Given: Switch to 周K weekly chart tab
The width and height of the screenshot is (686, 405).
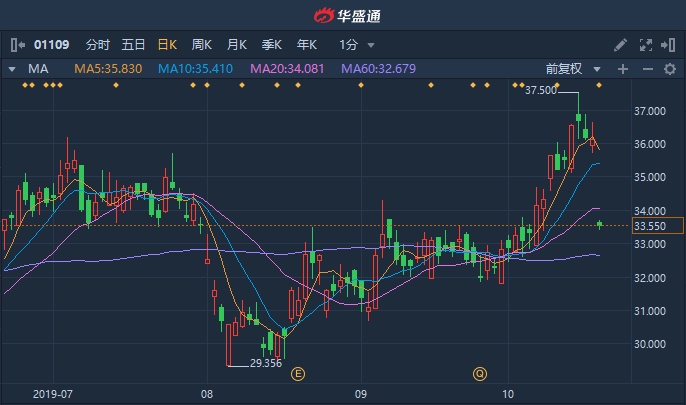Looking at the screenshot, I should [x=202, y=45].
